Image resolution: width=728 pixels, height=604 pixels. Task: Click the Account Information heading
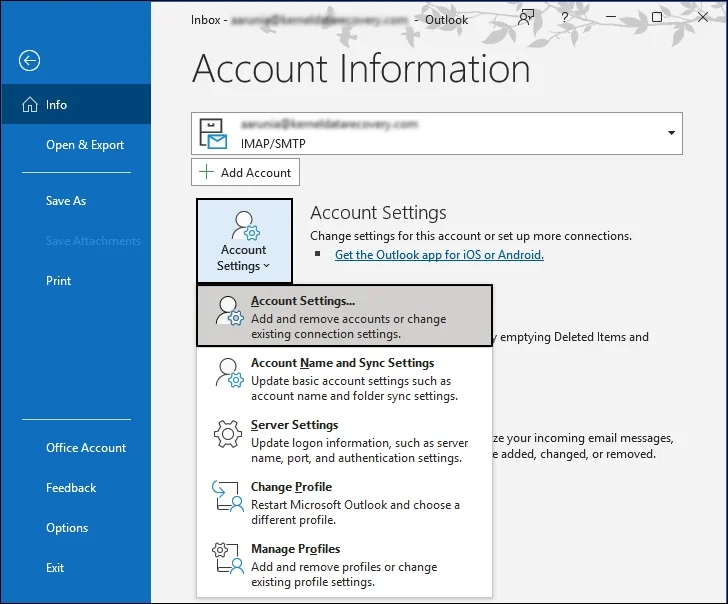click(x=361, y=69)
